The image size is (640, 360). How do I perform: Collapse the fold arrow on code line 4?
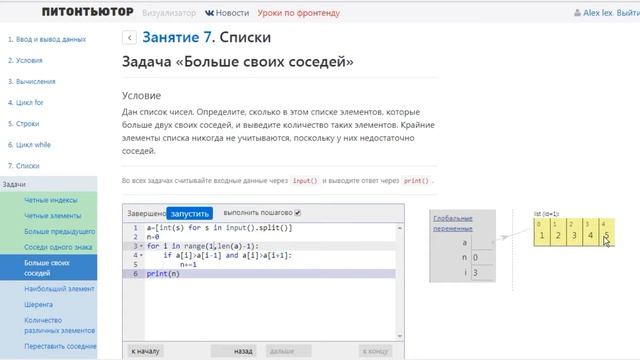[x=141, y=256]
